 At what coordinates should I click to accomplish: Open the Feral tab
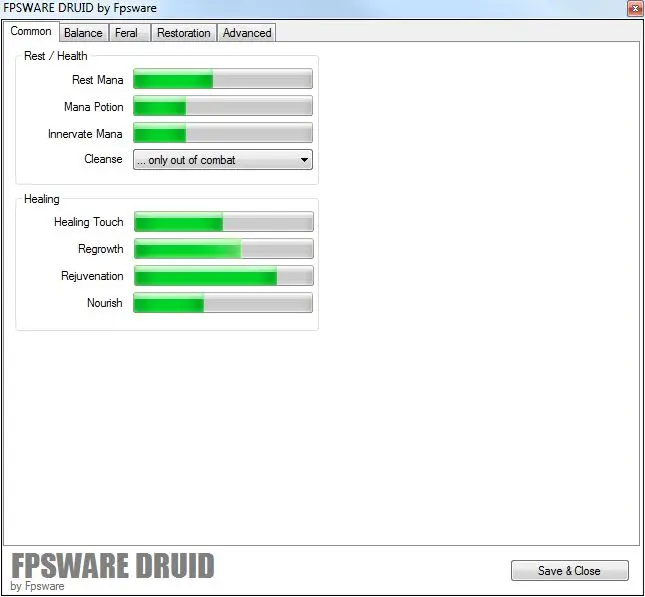(127, 33)
